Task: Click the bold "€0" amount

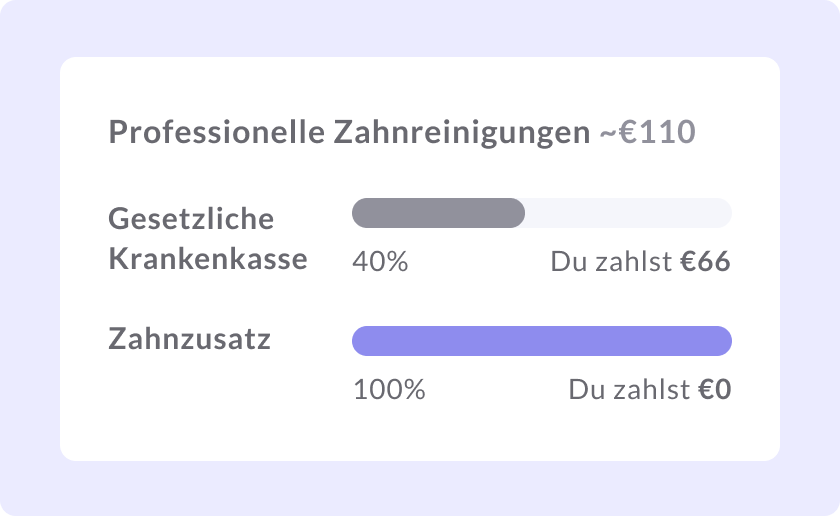Action: pyautogui.click(x=715, y=389)
